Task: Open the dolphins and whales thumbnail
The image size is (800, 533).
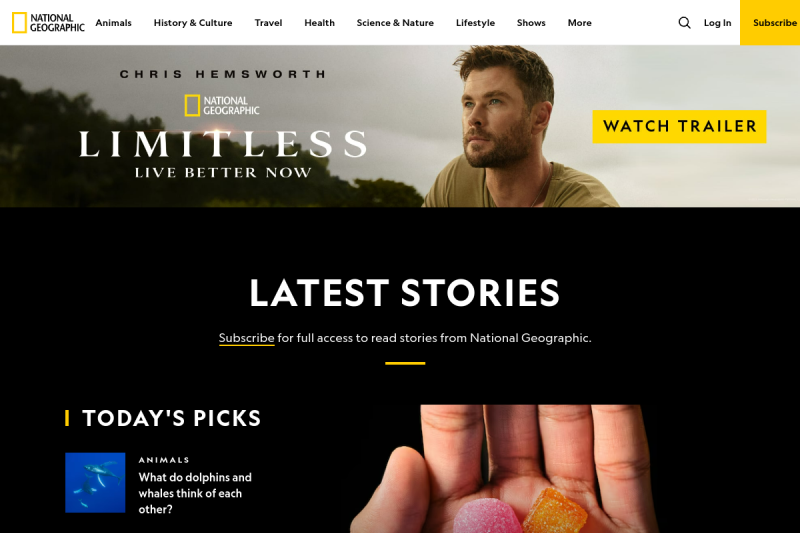Action: point(95,483)
